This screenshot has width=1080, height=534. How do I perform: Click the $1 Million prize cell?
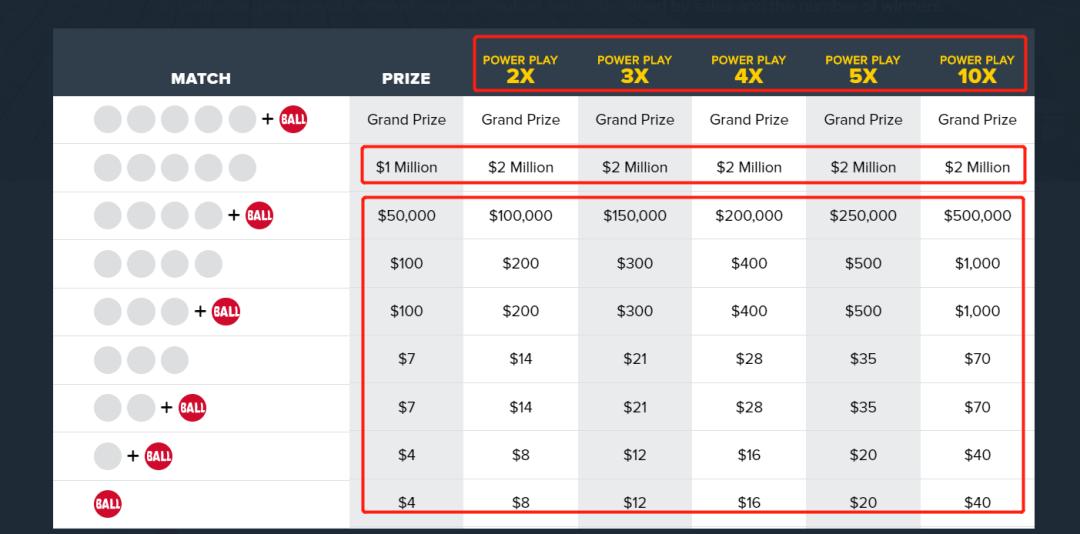click(406, 167)
